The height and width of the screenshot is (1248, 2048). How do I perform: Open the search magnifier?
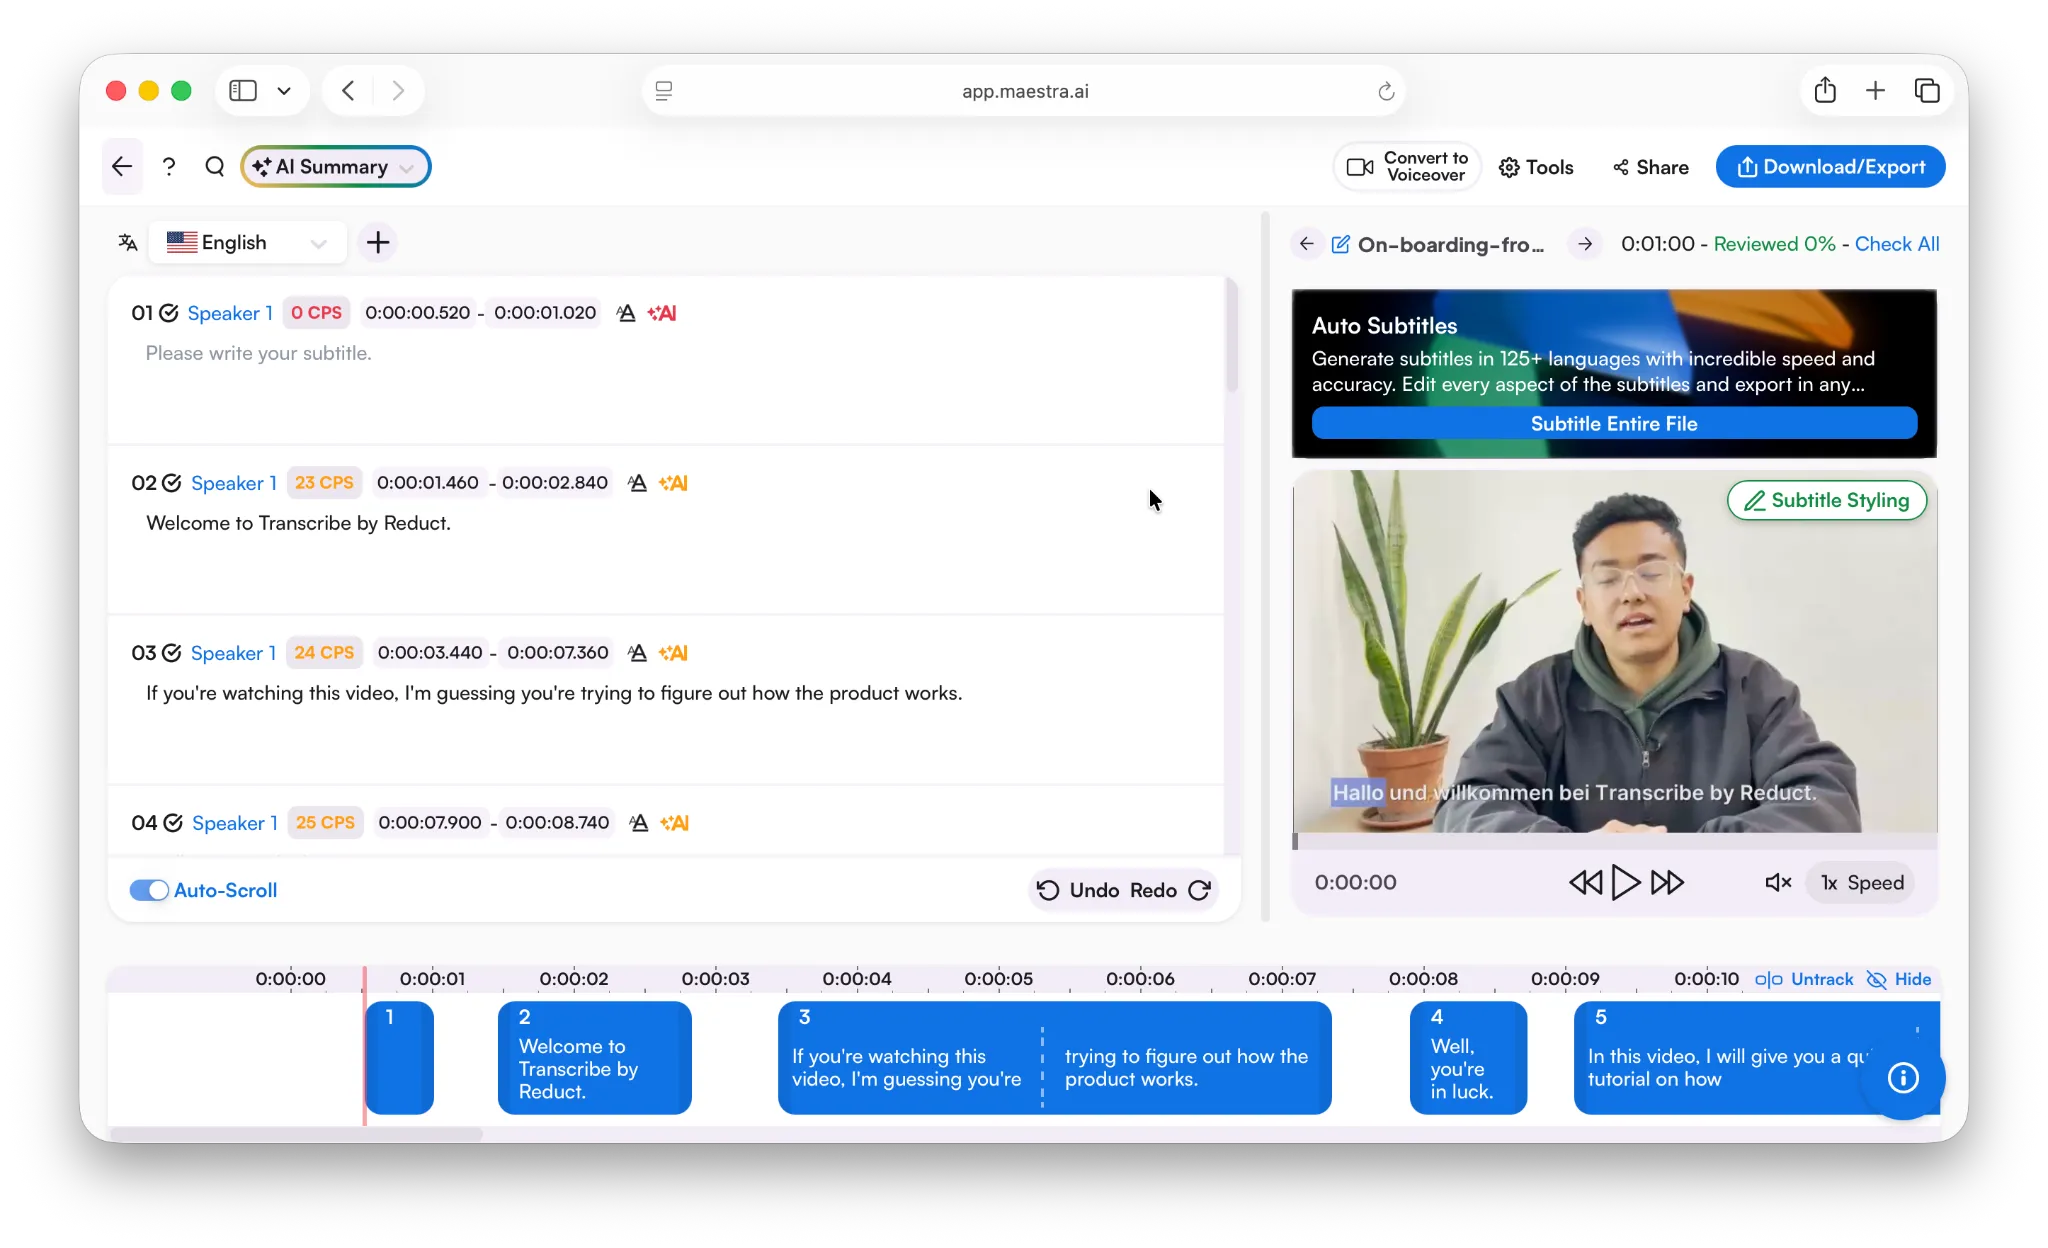point(214,167)
